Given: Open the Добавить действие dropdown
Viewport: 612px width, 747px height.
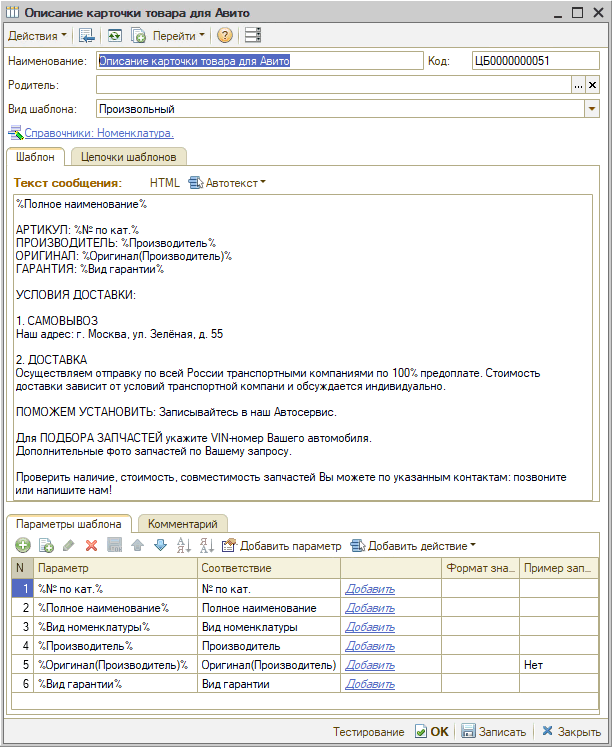Looking at the screenshot, I should pos(413,546).
